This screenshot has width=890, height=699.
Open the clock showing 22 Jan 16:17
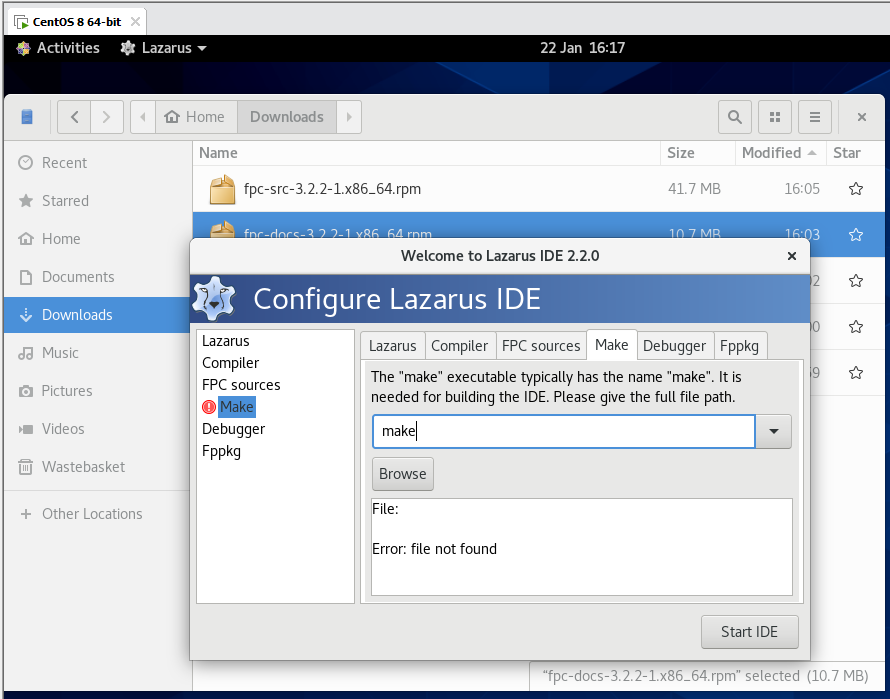point(582,48)
